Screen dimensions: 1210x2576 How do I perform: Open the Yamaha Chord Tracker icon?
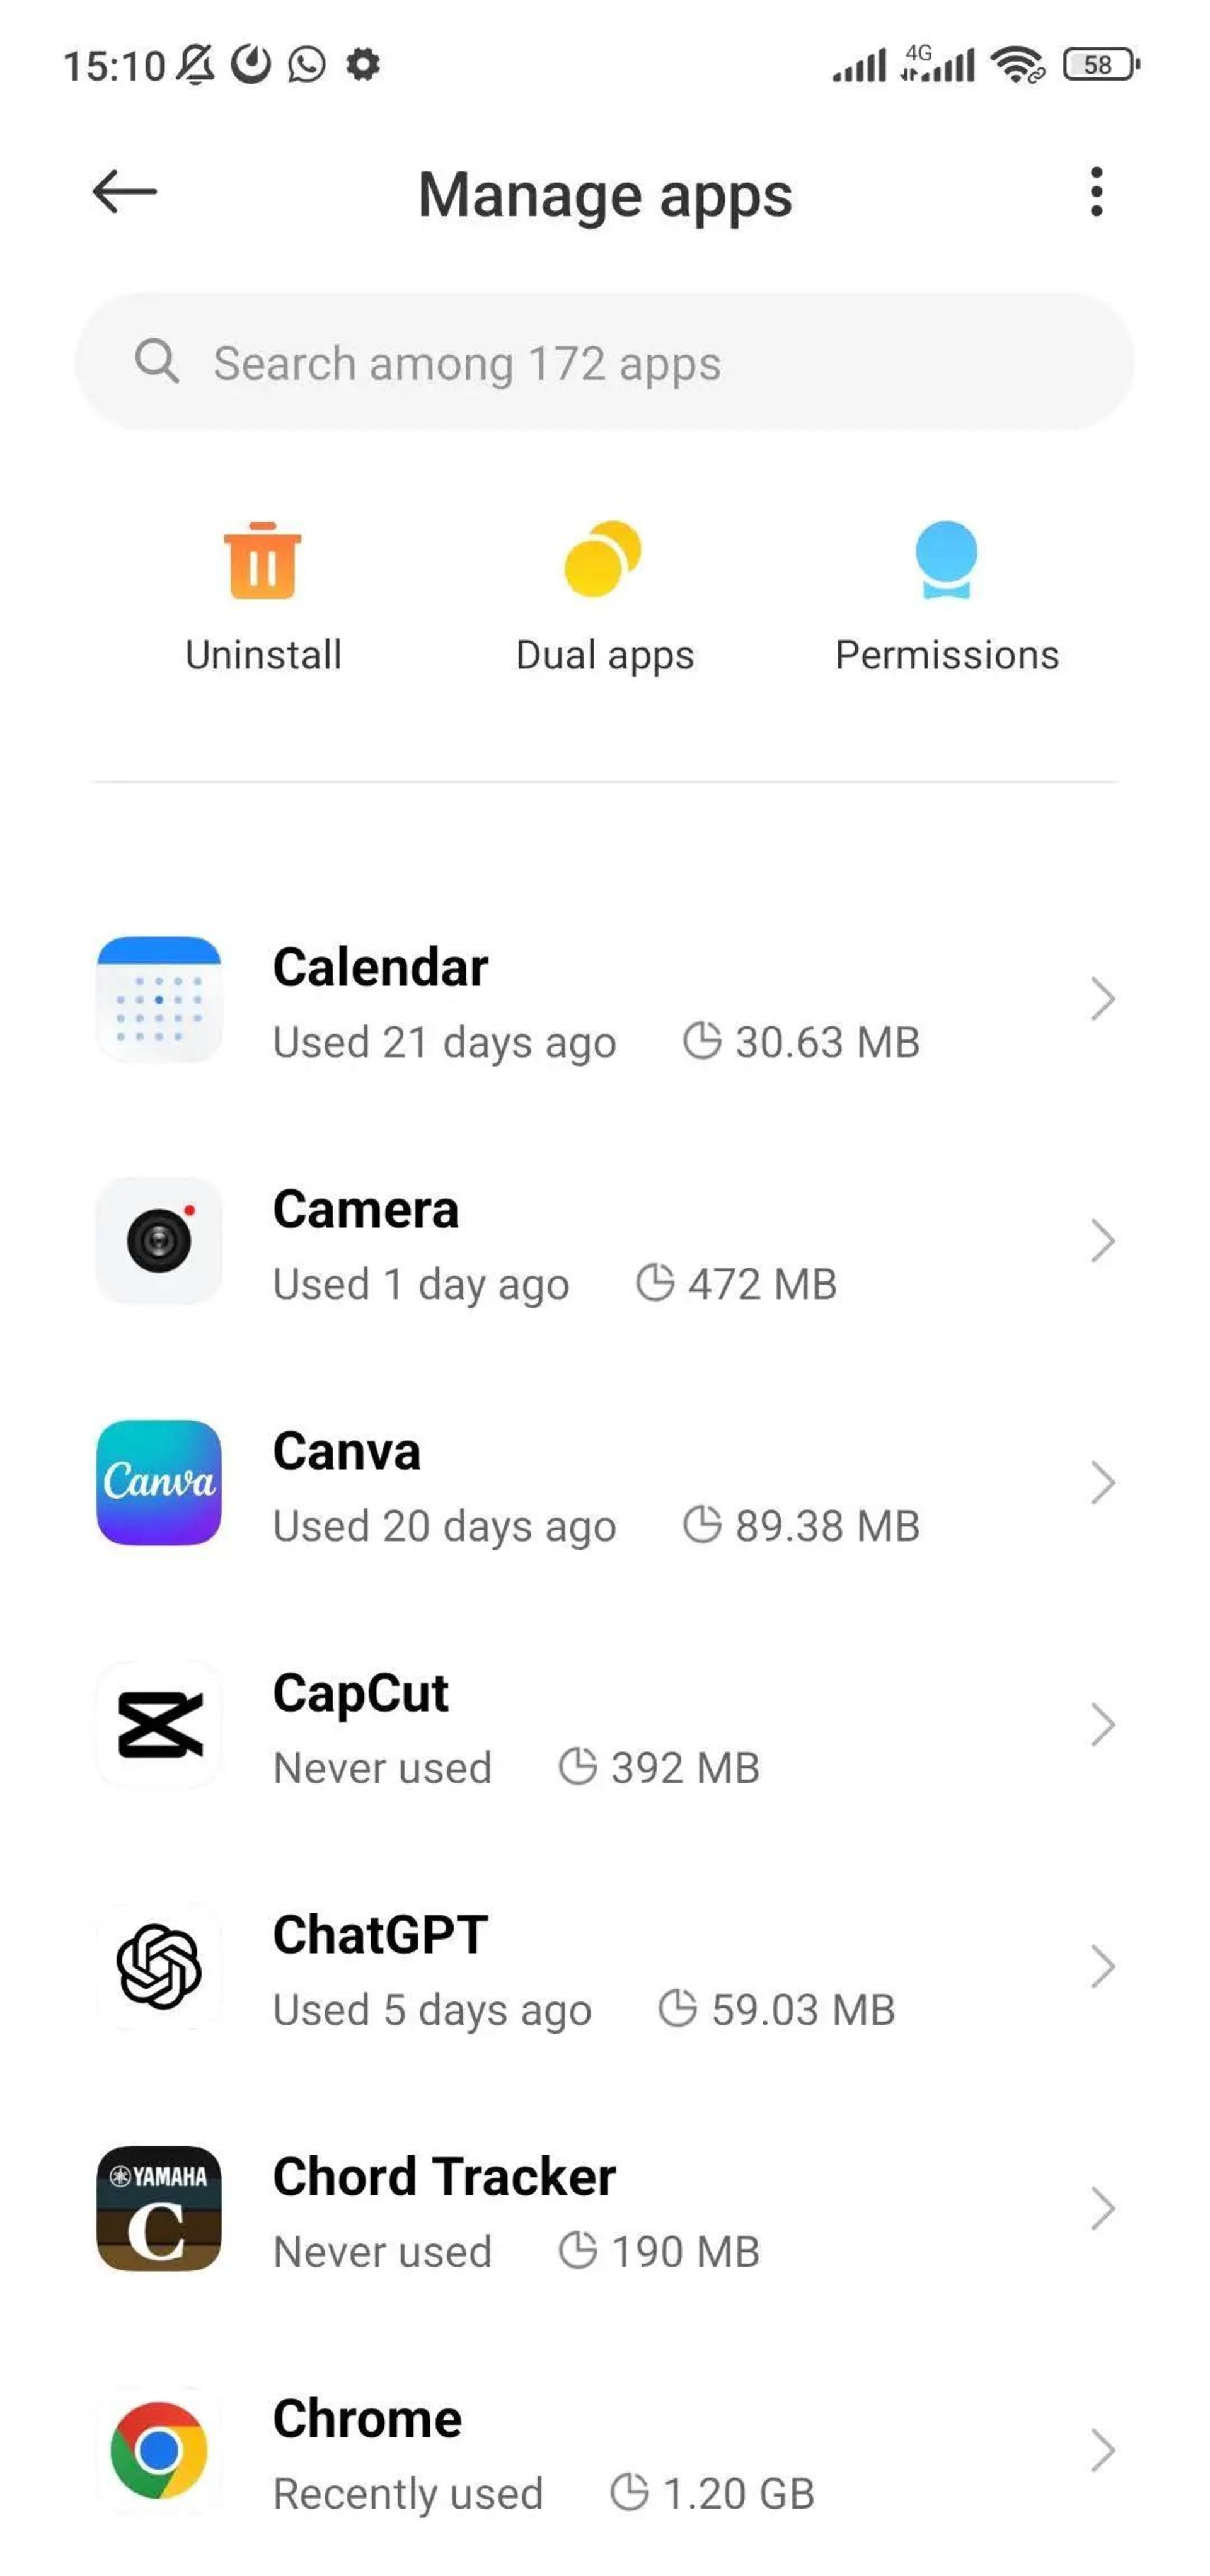click(159, 2208)
